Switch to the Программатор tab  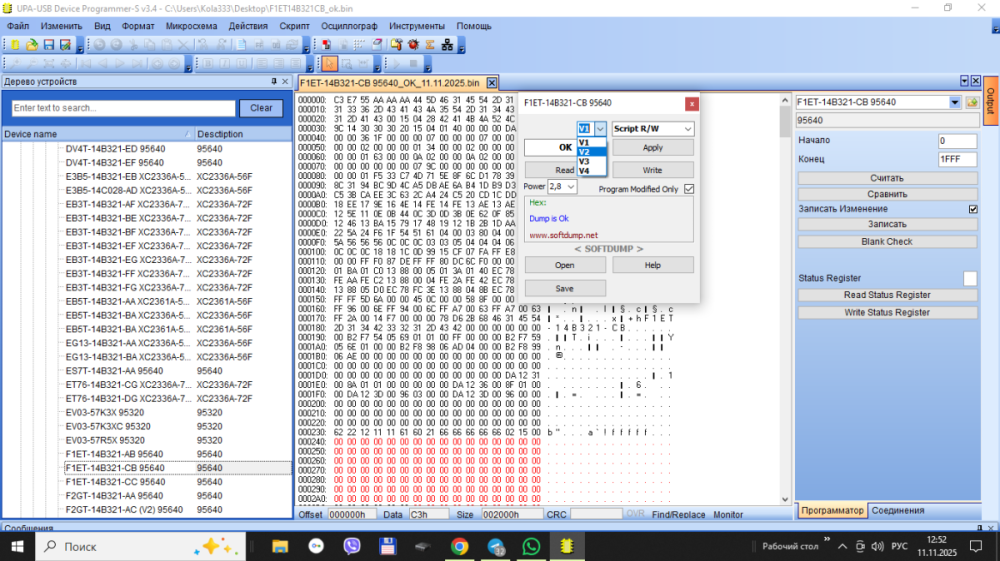tap(832, 511)
